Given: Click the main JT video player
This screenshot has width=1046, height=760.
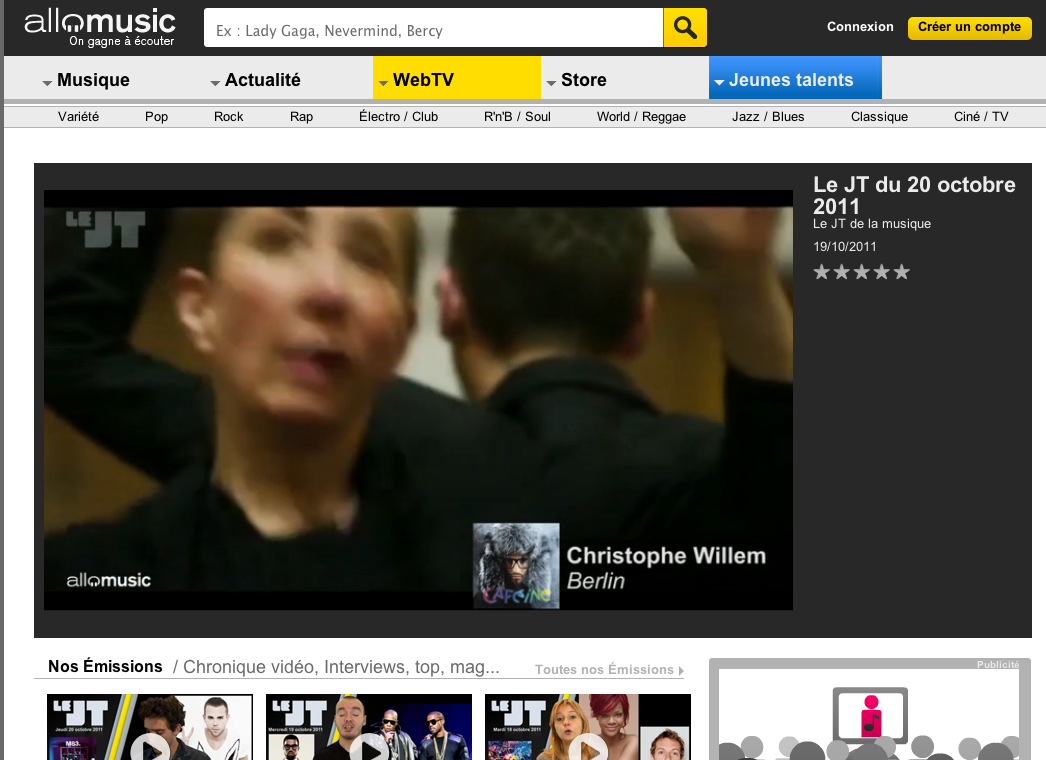Looking at the screenshot, I should coord(418,400).
